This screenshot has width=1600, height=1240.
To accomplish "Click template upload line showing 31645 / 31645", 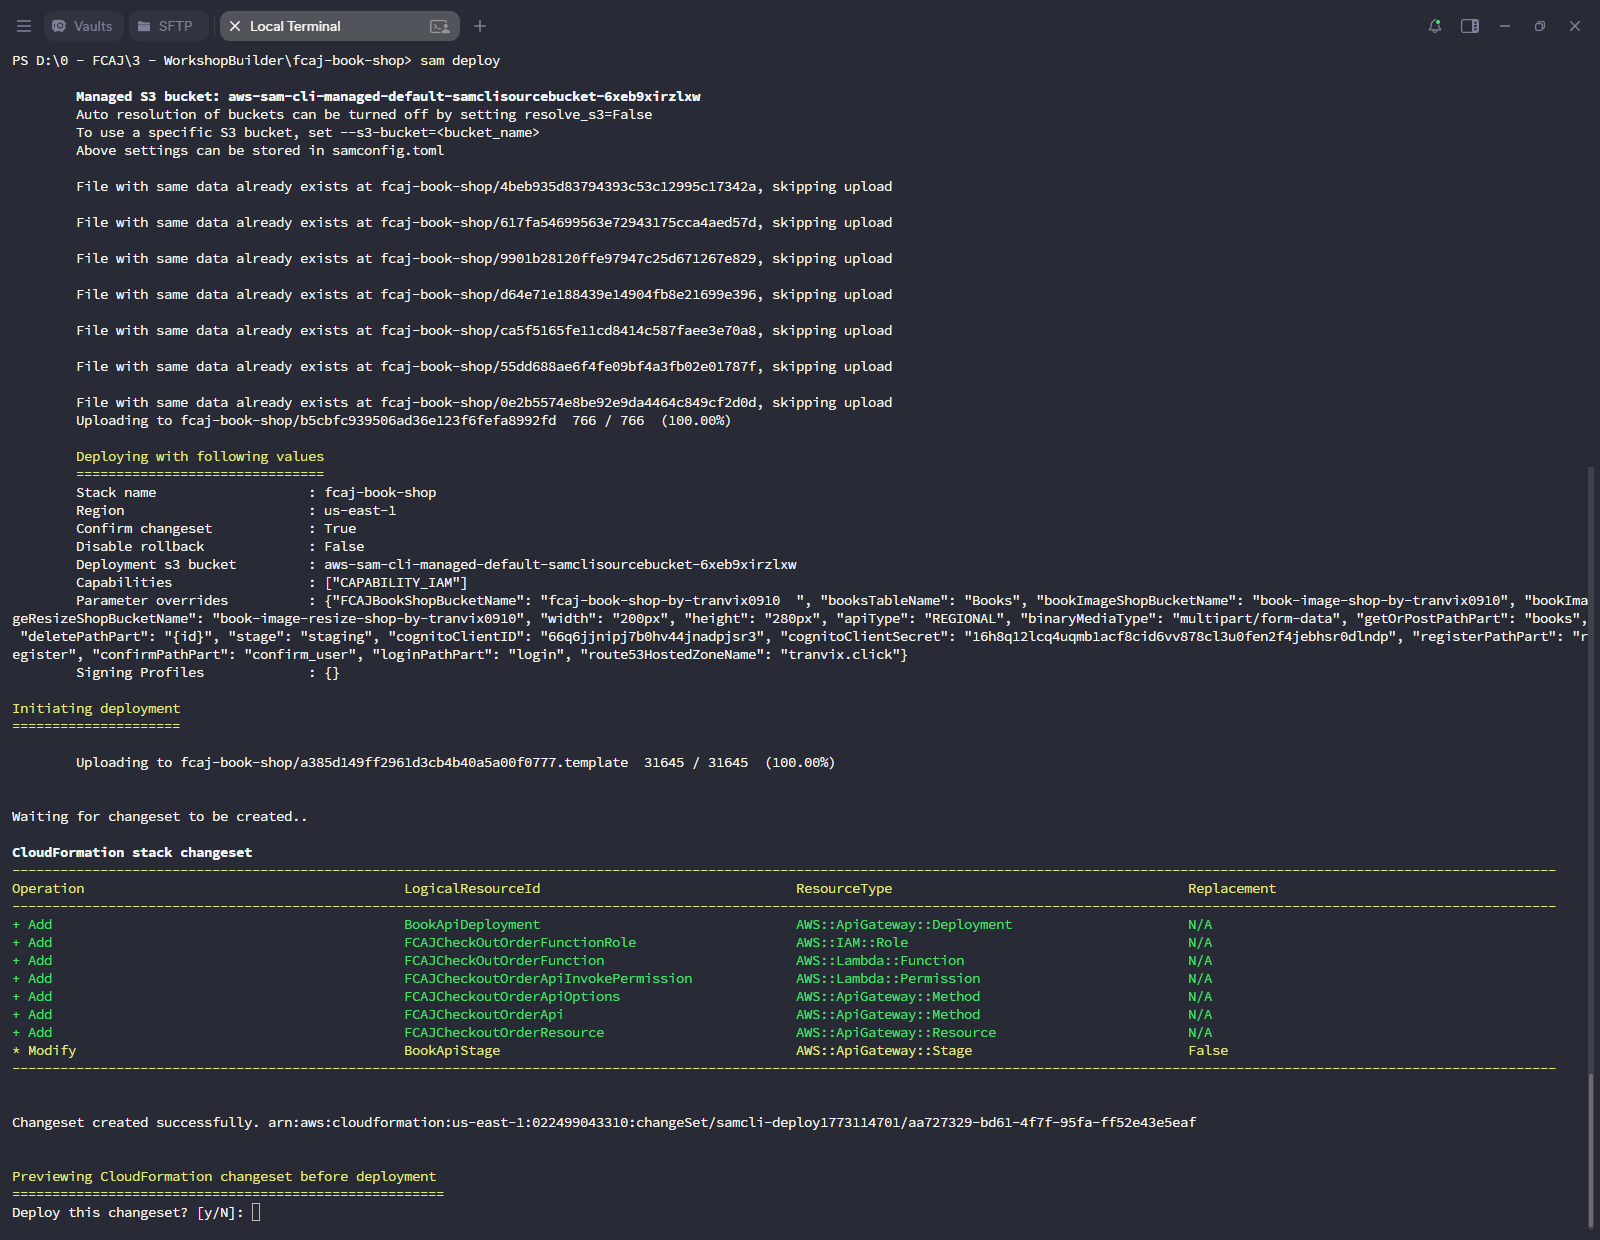I will point(456,763).
